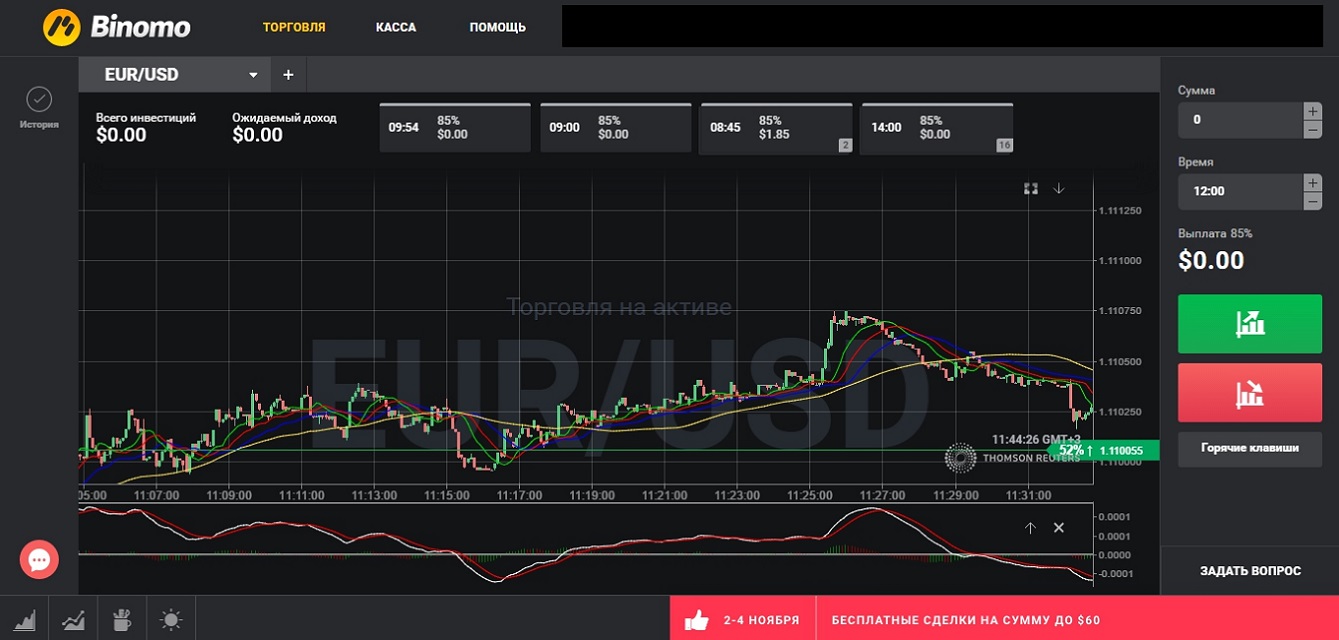Click the Выплата 85% payout label
Screen dimensions: 1339x640
[x=1215, y=233]
